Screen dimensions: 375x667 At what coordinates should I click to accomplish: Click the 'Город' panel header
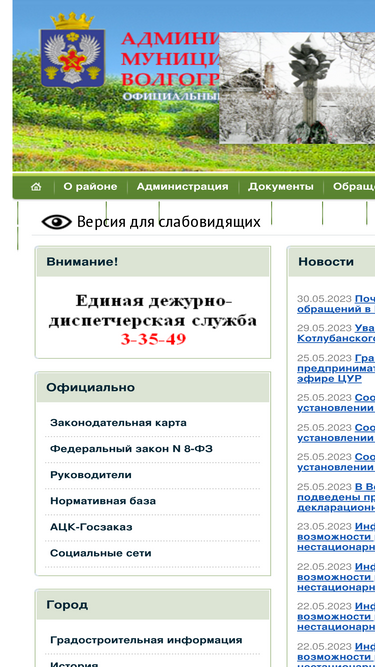click(x=67, y=604)
